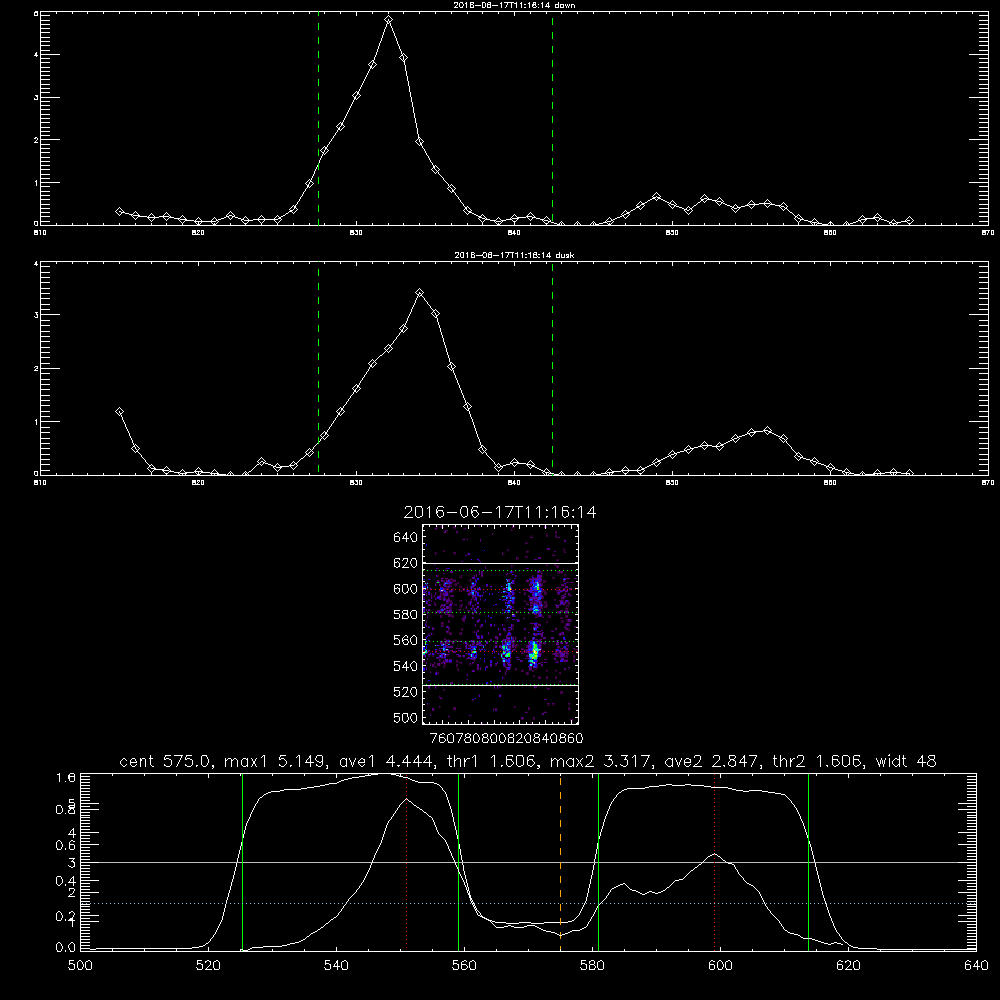Click the top plot's dawn title text
Image resolution: width=1000 pixels, height=1000 pixels.
(x=514, y=5)
